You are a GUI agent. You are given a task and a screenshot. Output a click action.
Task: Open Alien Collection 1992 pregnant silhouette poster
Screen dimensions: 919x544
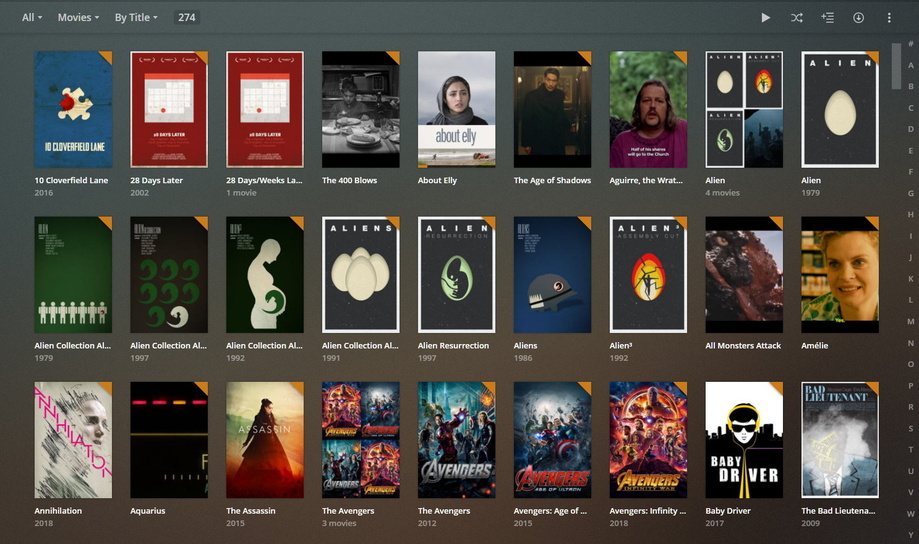(x=265, y=275)
